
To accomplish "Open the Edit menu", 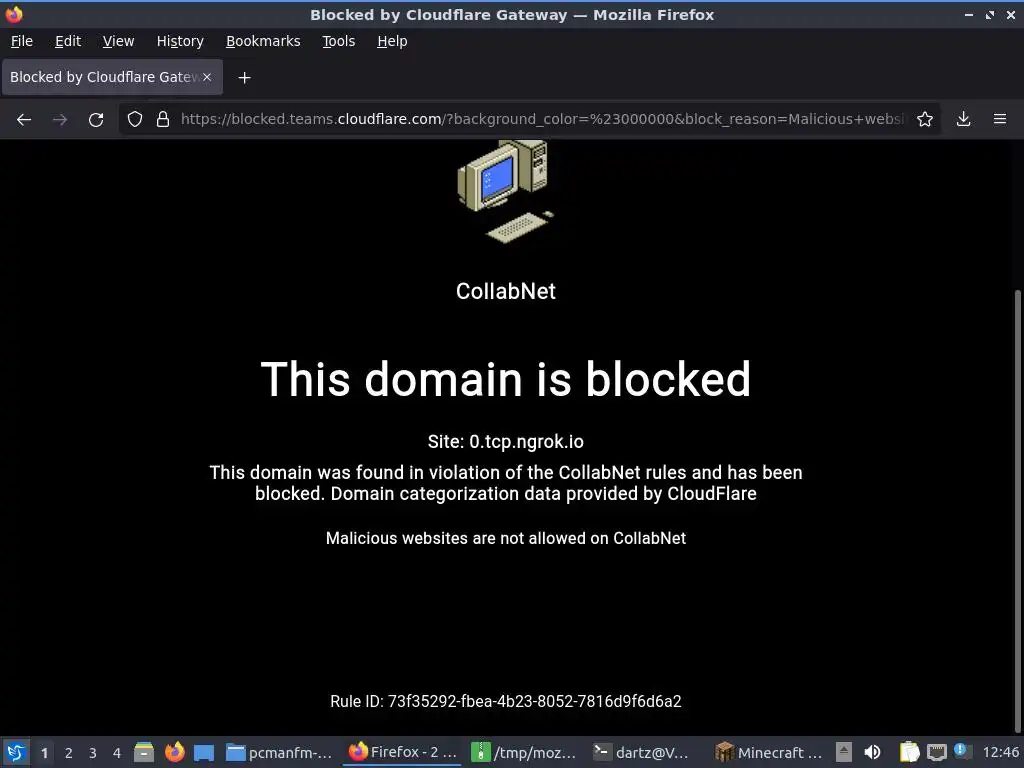I will 68,41.
